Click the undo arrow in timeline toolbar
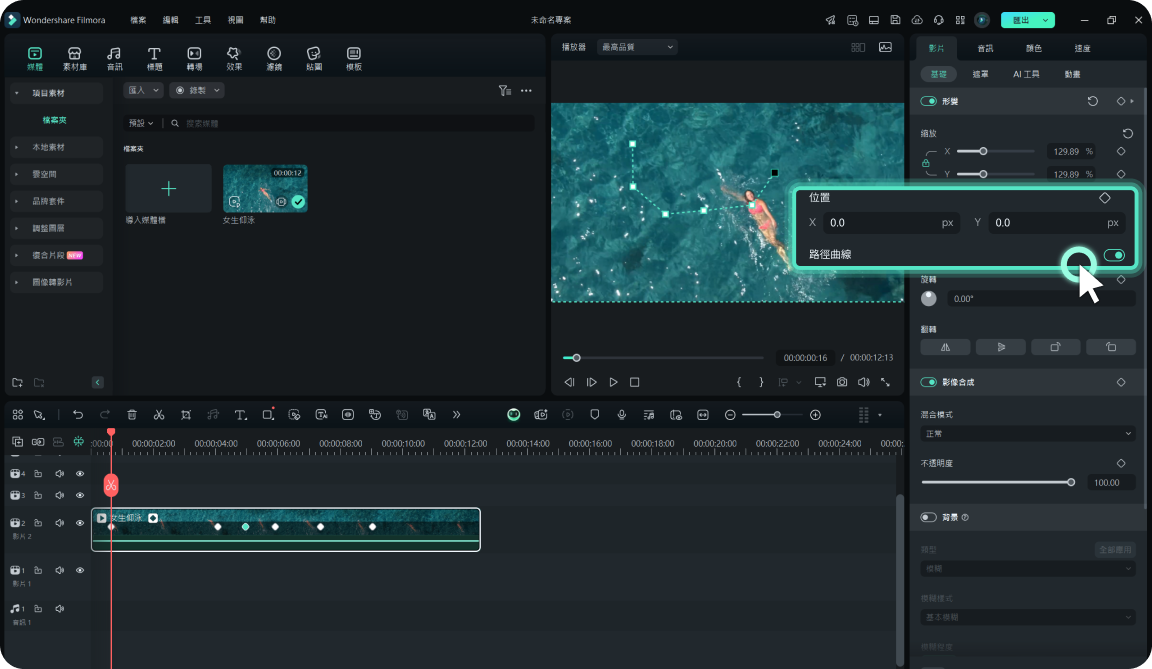Screen dimensions: 1152x669 pos(78,415)
